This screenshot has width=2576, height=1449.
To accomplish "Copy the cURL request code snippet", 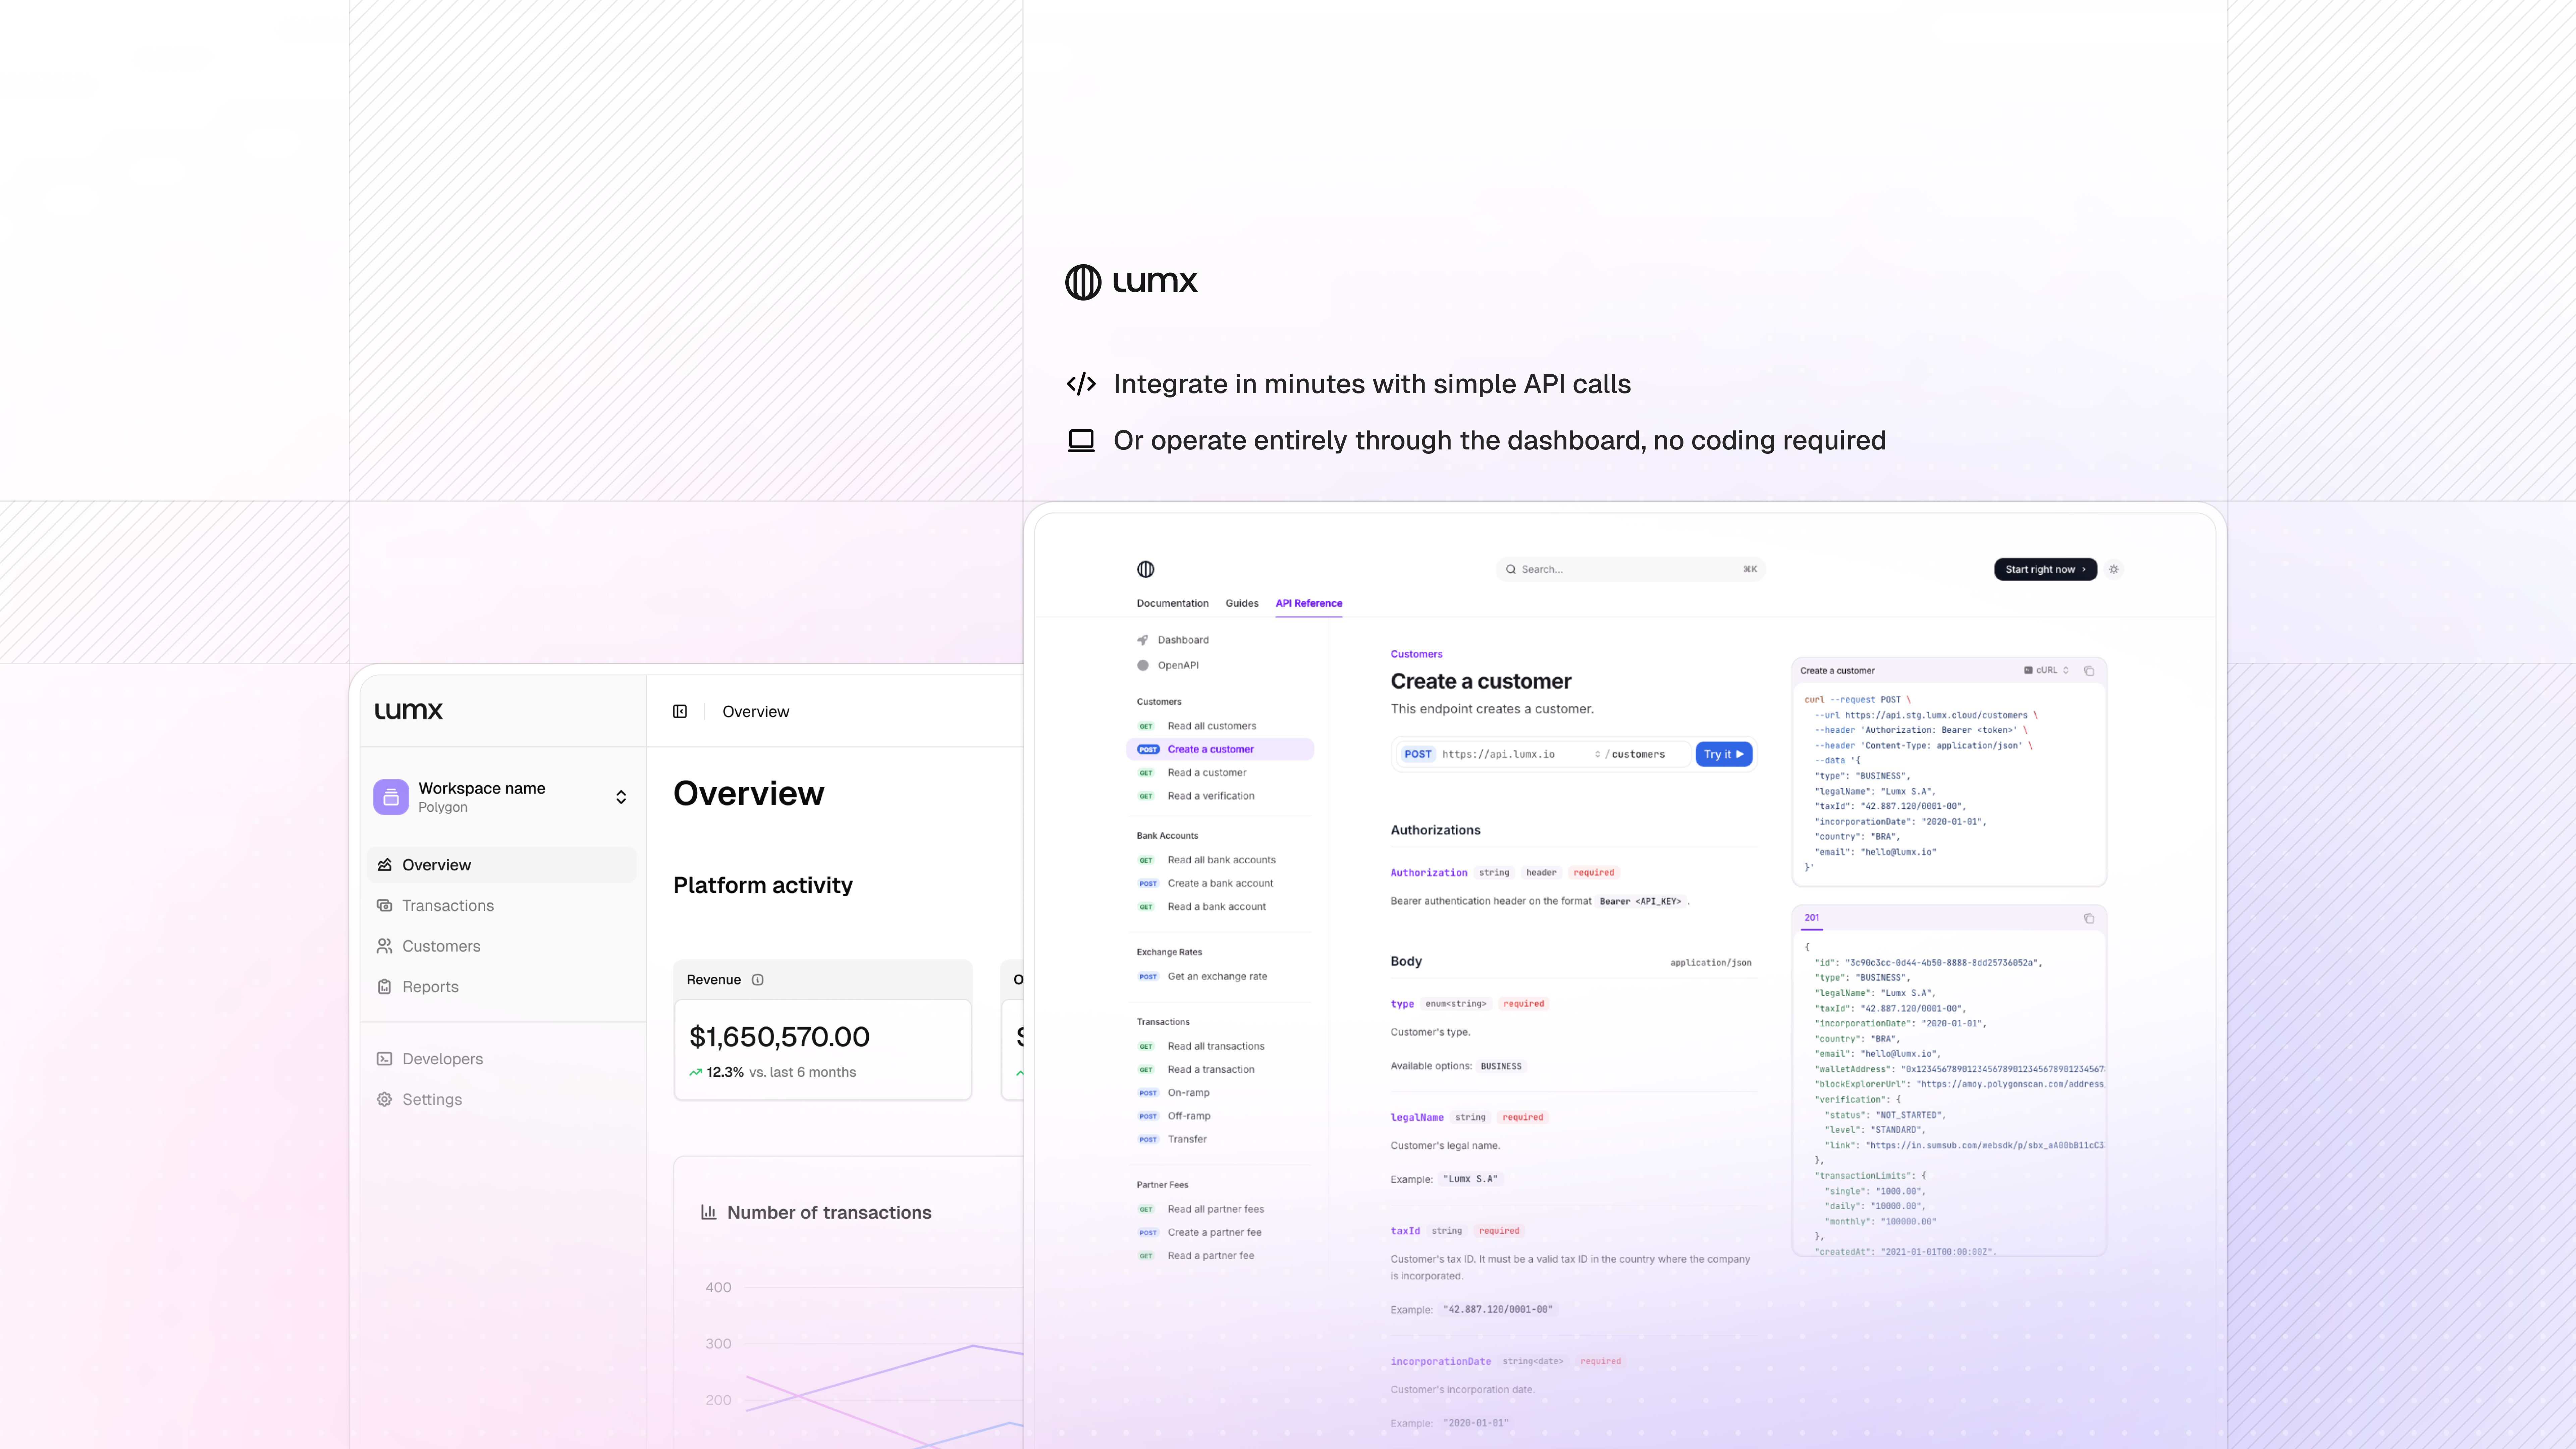I will [2089, 671].
